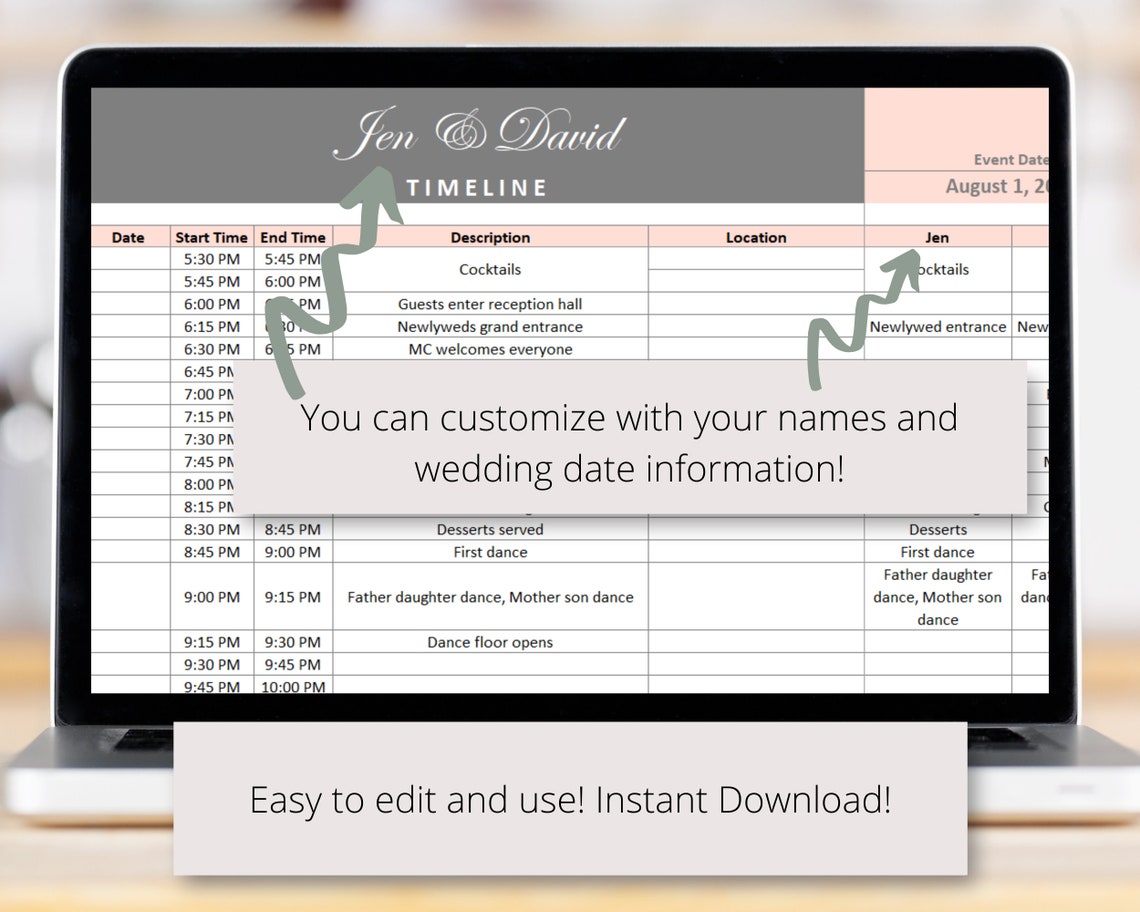Image resolution: width=1140 pixels, height=912 pixels.
Task: Click the Father daughter dance cell
Action: pyautogui.click(x=490, y=597)
